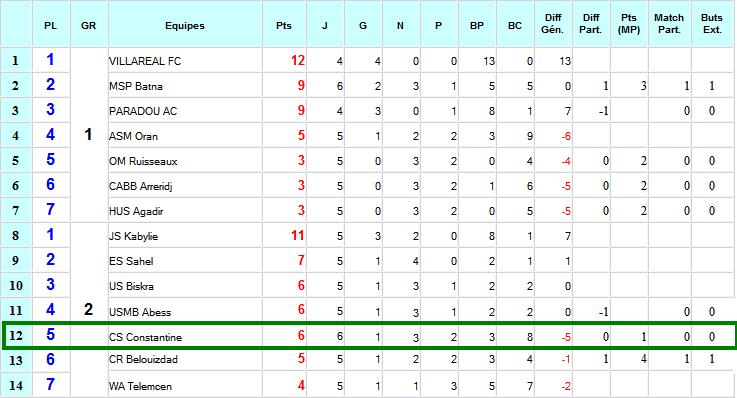The height and width of the screenshot is (398, 737).
Task: Select the ES Sahel team name
Action: coord(131,261)
